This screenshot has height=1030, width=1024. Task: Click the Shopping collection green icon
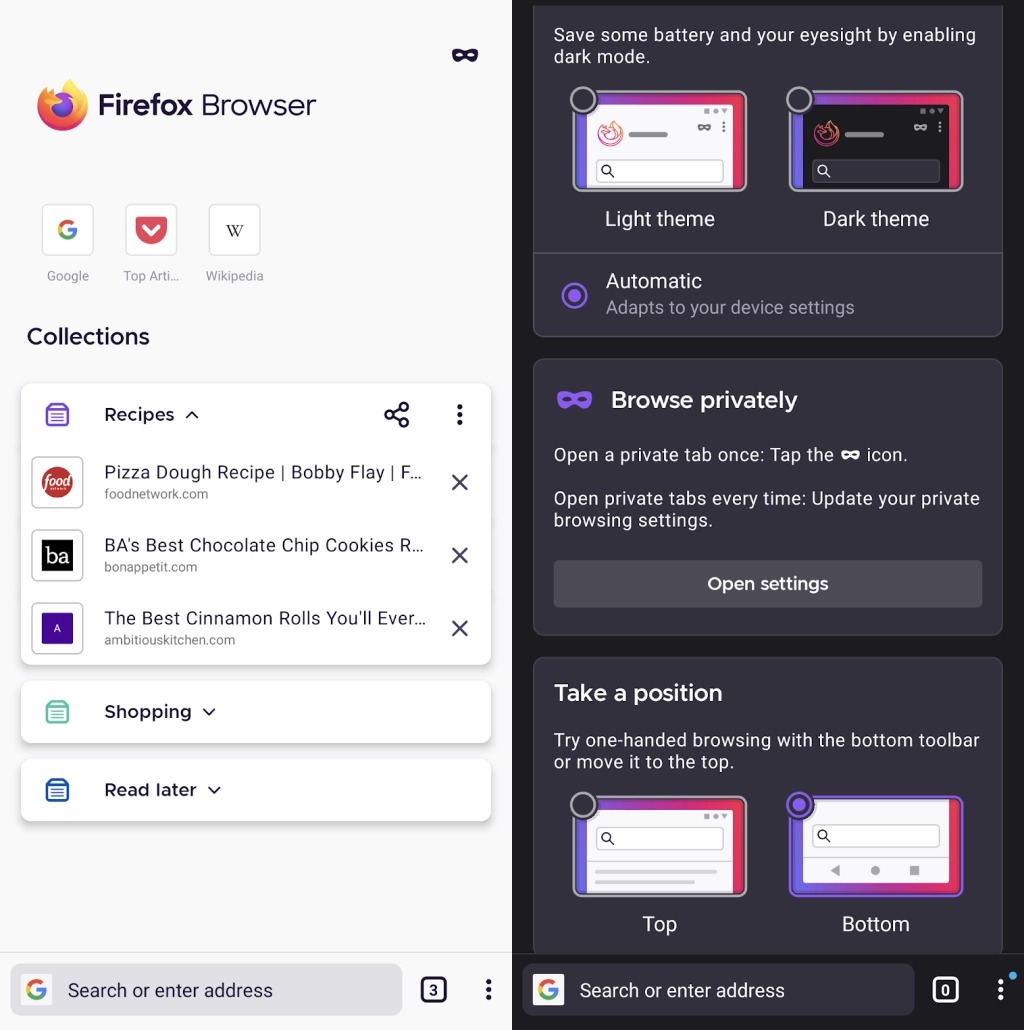57,712
